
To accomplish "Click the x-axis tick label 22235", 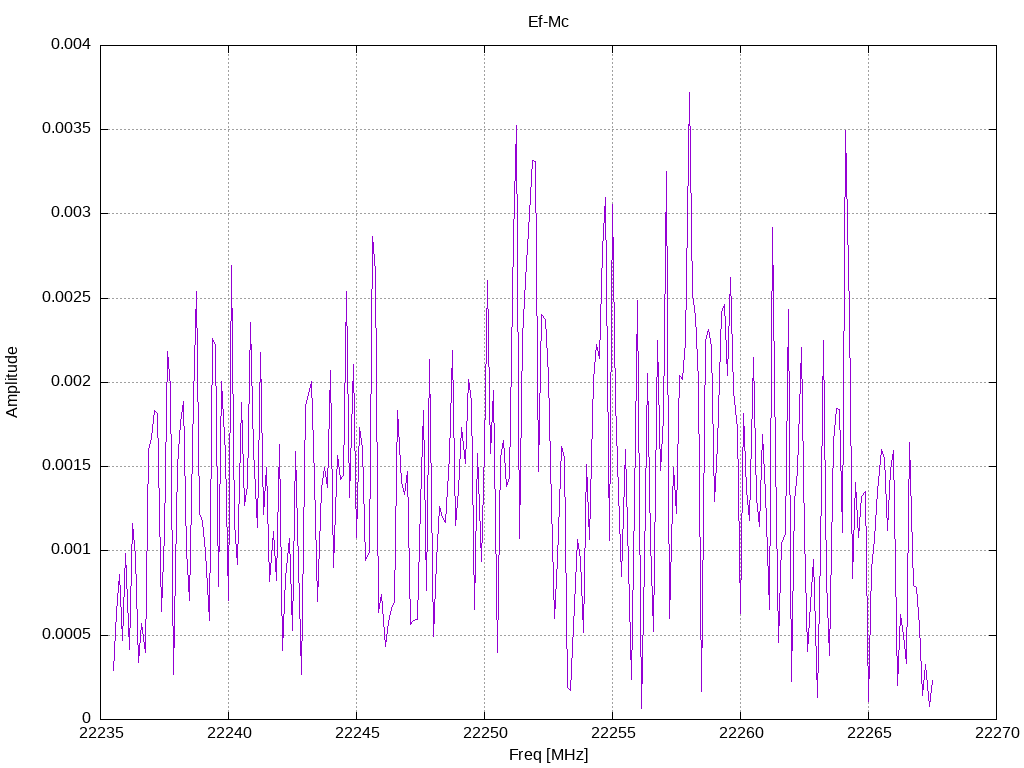I will click(101, 733).
